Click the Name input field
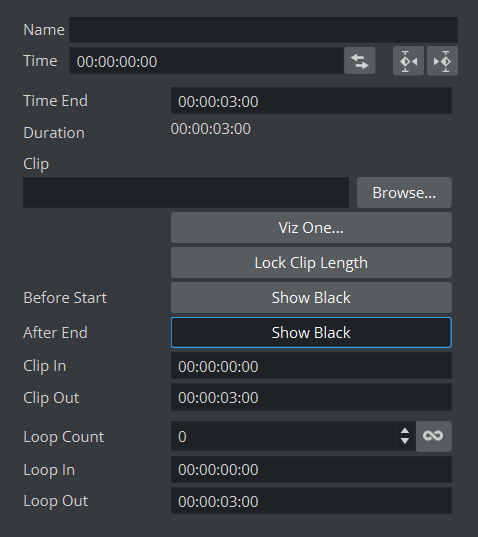 (263, 30)
